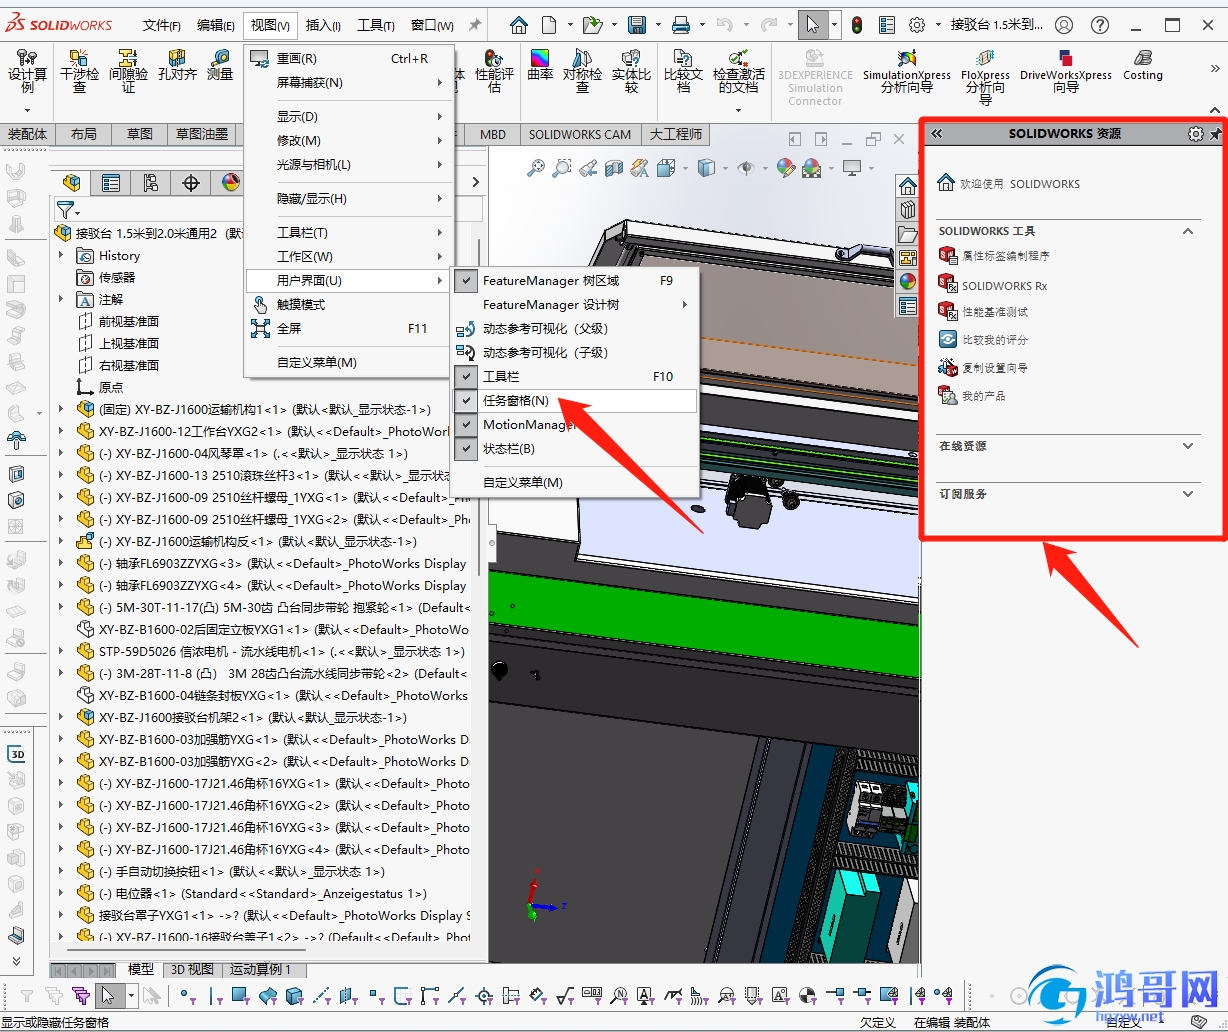Select 前视基准面 in the feature tree

[129, 322]
